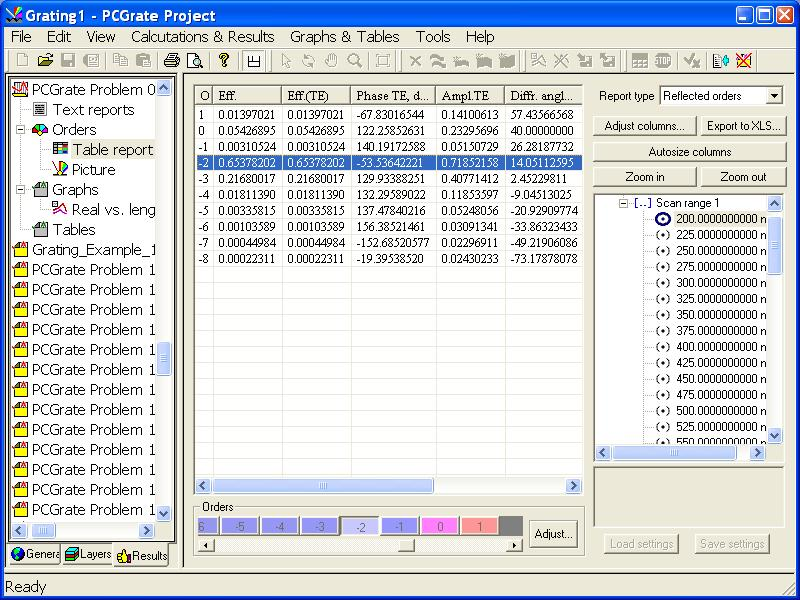Select the 250.0000000000 wavelength radio button
This screenshot has width=800, height=600.
click(662, 251)
